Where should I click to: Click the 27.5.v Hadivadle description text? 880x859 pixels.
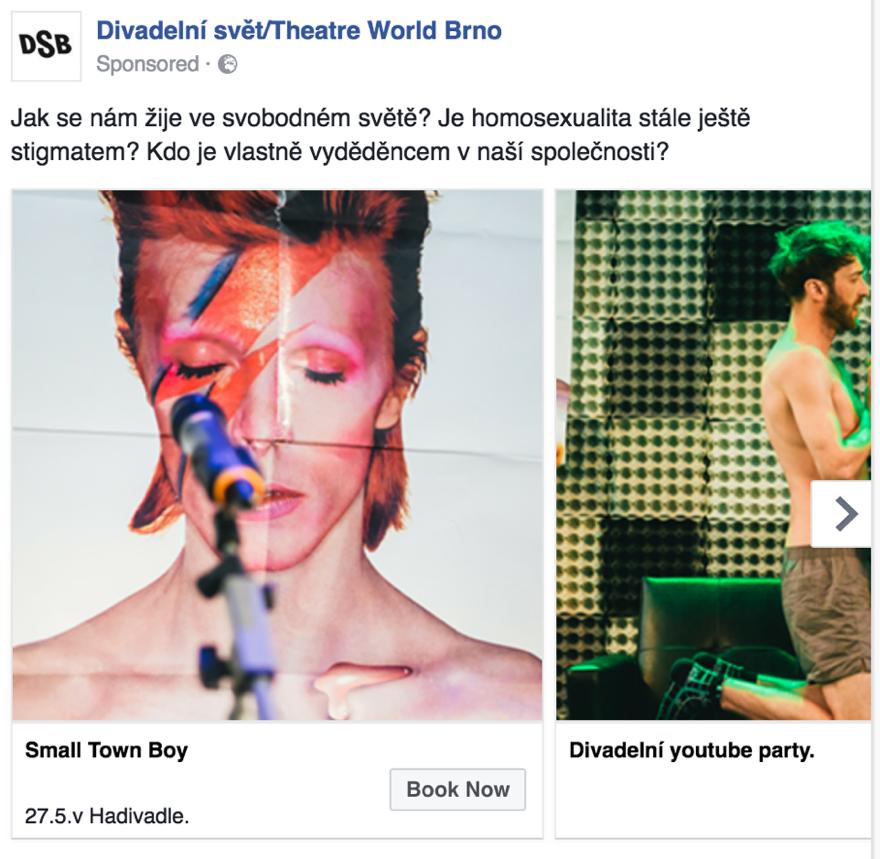click(107, 816)
